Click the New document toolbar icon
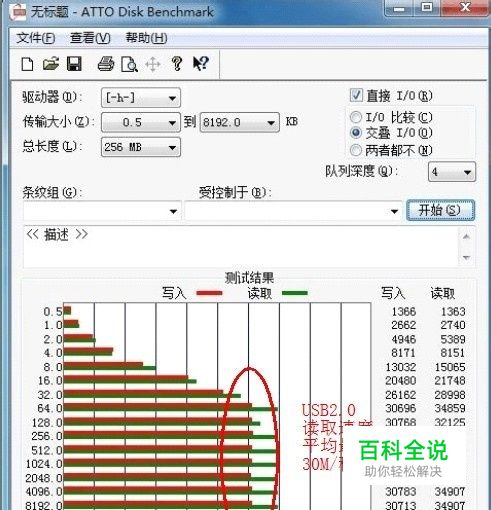This screenshot has height=510, width=491. point(27,64)
